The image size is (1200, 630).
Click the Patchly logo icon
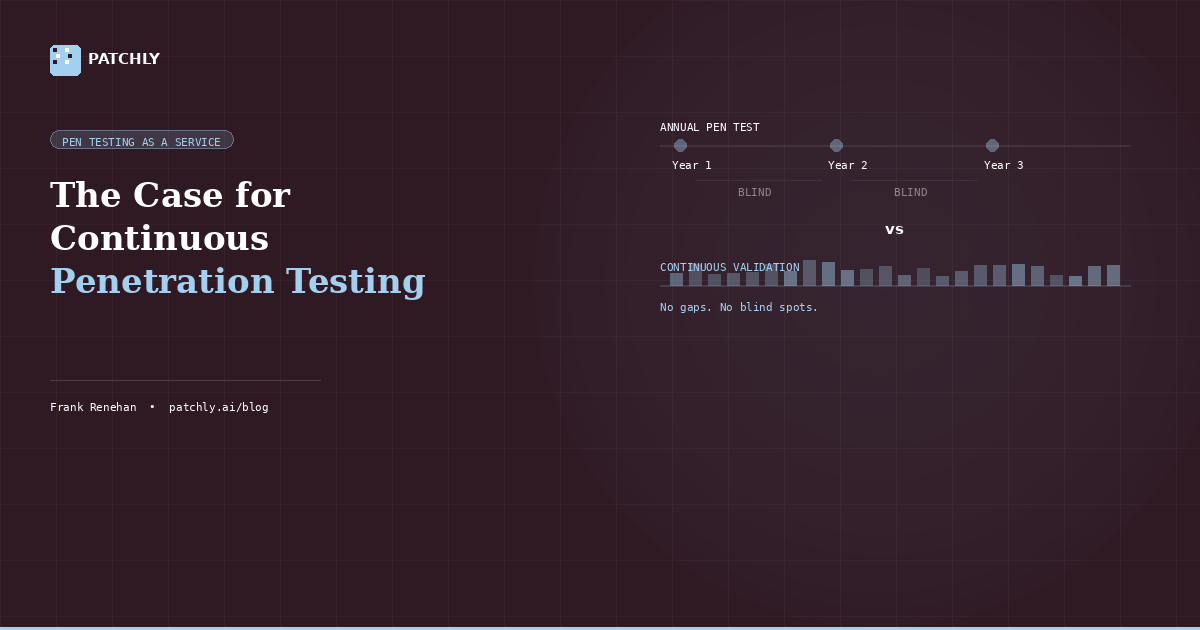[65, 60]
